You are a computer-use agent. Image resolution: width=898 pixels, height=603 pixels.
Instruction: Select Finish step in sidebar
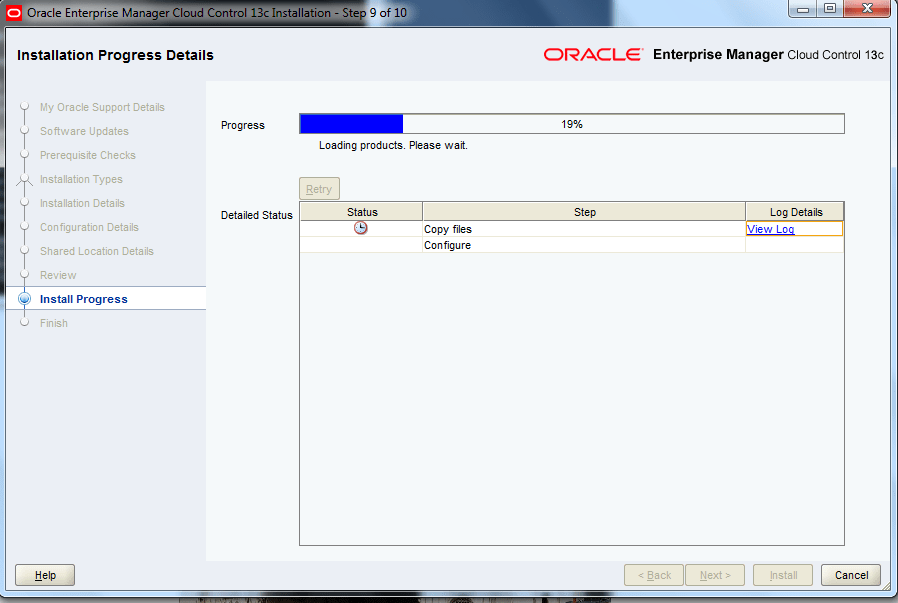click(54, 323)
